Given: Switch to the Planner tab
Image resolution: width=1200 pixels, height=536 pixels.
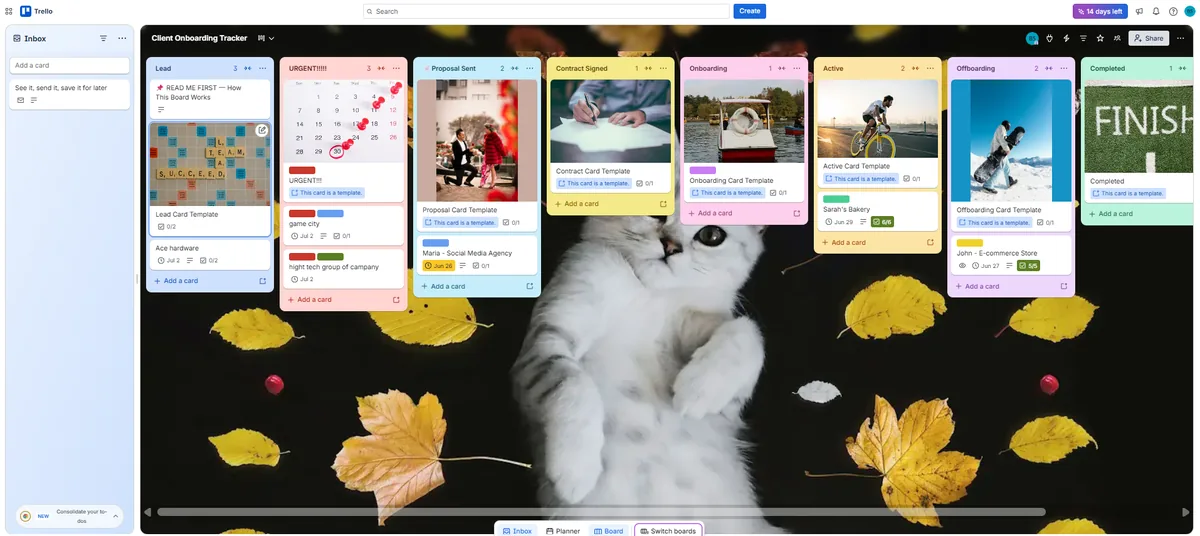Looking at the screenshot, I should [563, 531].
